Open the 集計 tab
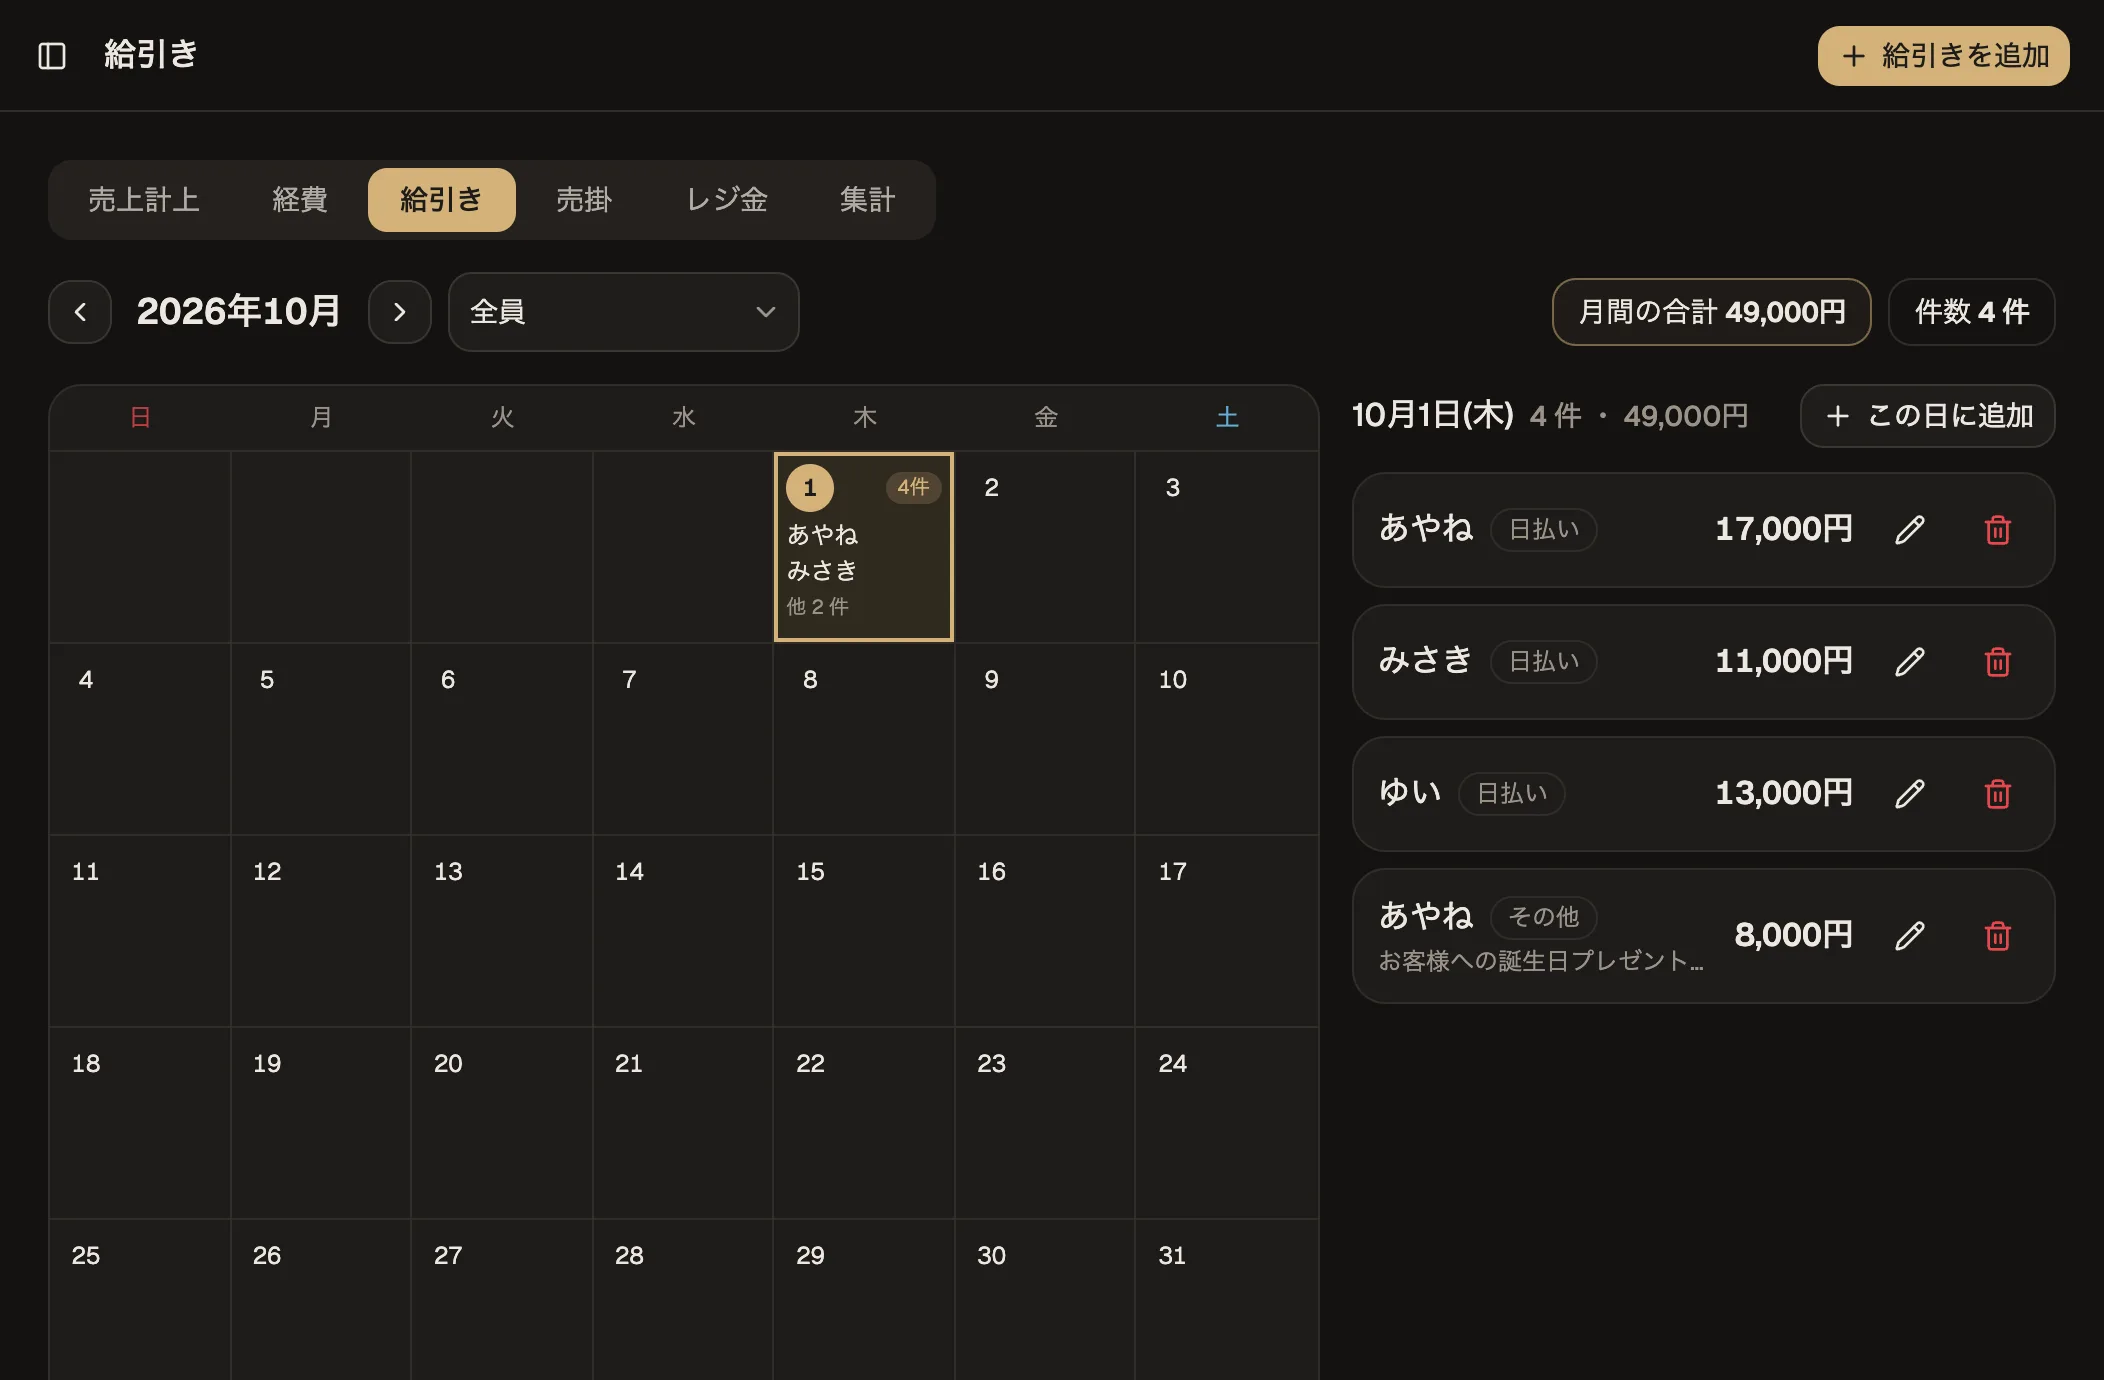Image resolution: width=2104 pixels, height=1380 pixels. 868,200
